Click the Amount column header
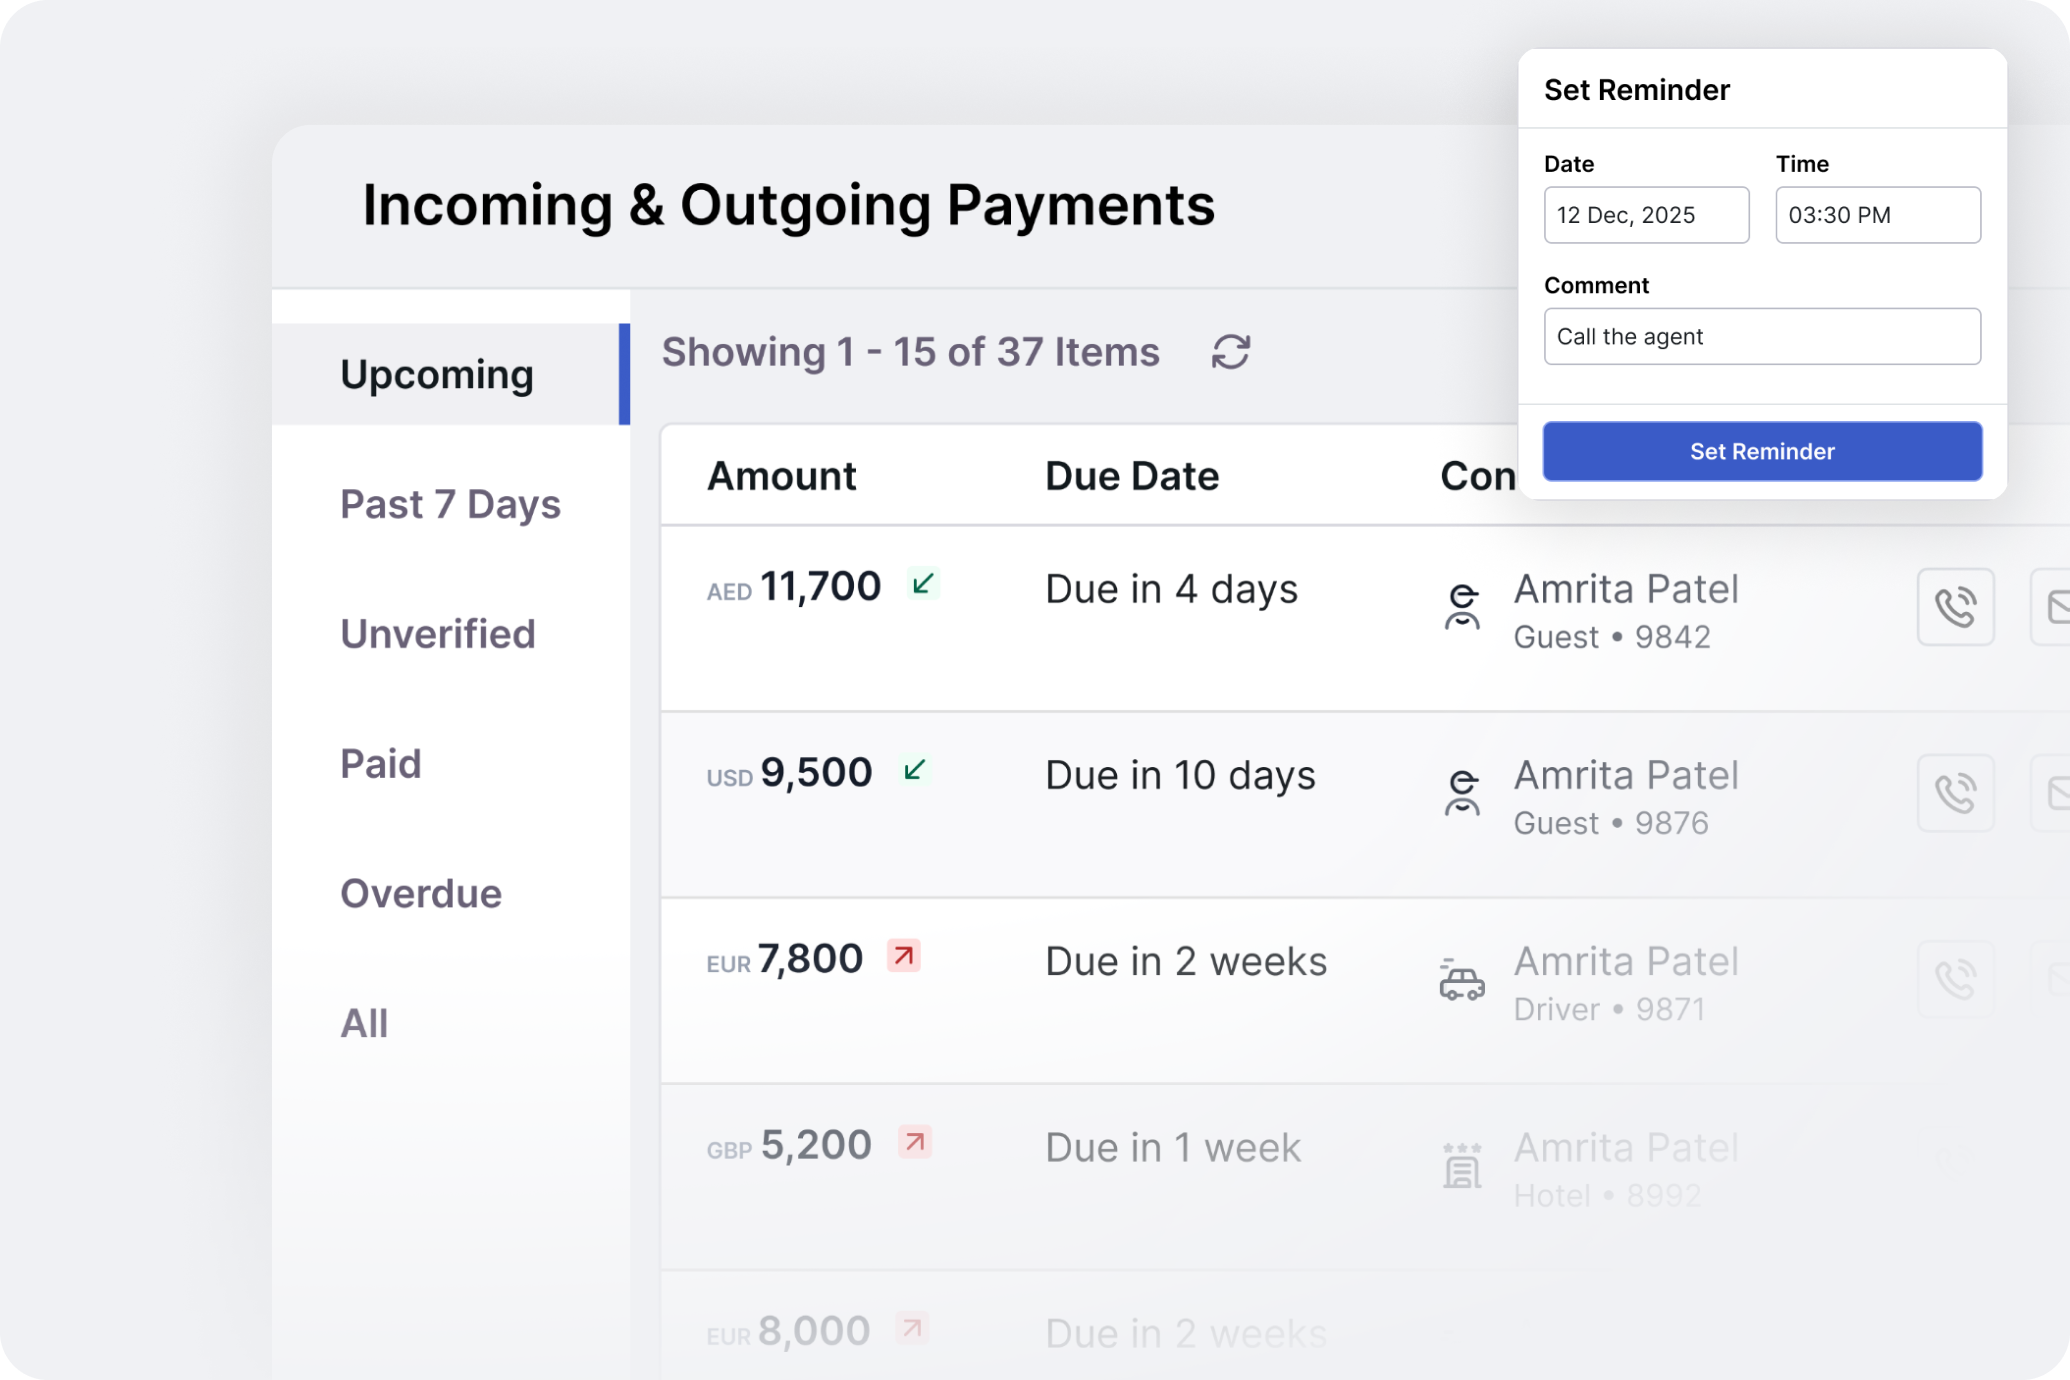Screen dimensions: 2070x1380 [782, 475]
